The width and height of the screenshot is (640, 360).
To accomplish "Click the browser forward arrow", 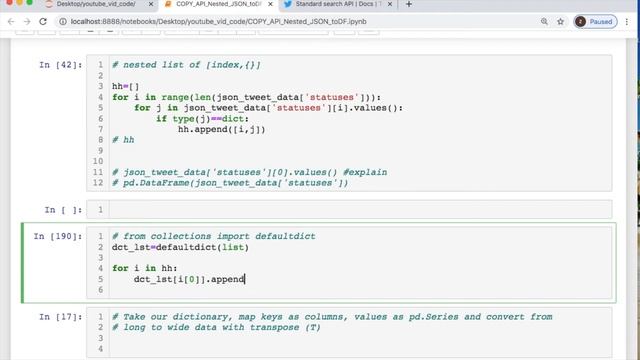I will pyautogui.click(x=27, y=22).
